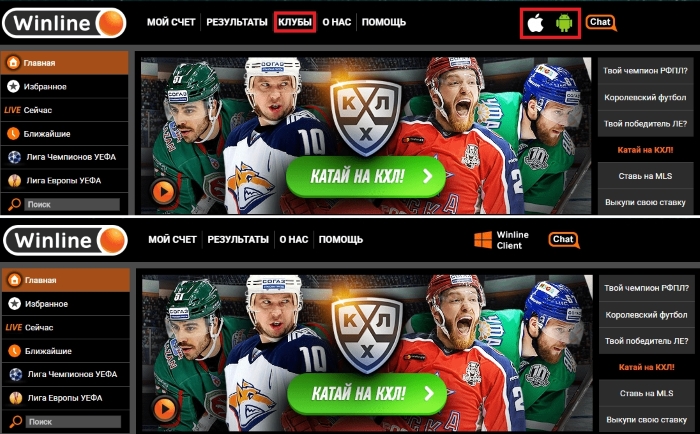
Task: Open the Windows Winline Client icon
Action: coord(483,240)
